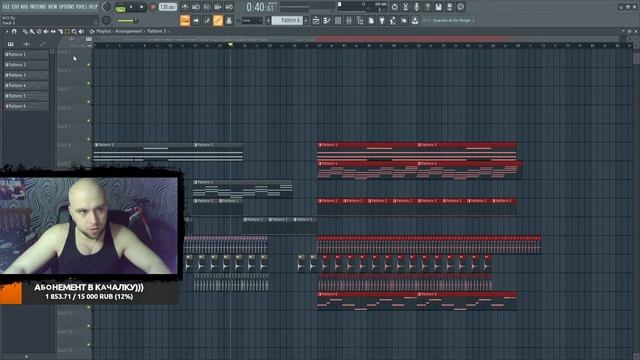
Task: Click the view piano roll icon
Action: point(327,20)
